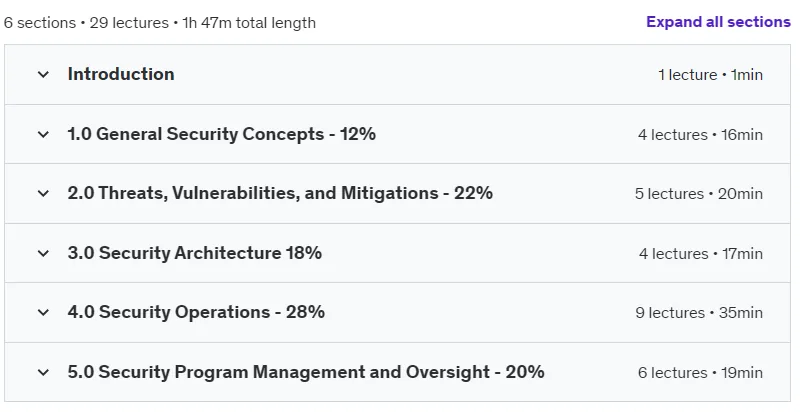Click the '6 sections • 29 lectures' summary text

pyautogui.click(x=86, y=23)
